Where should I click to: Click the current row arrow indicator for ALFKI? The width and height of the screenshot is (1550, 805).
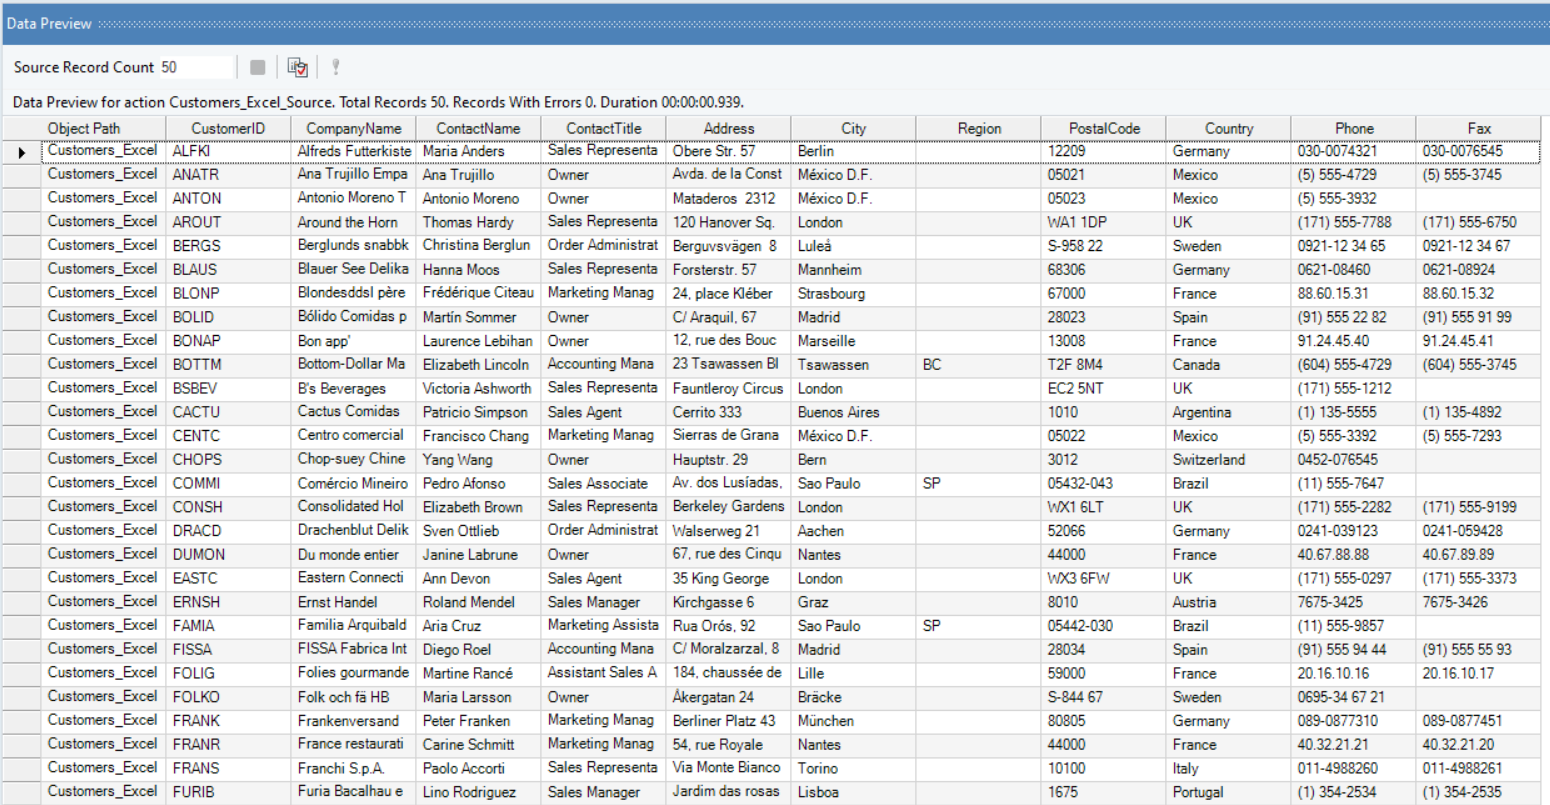tap(22, 152)
